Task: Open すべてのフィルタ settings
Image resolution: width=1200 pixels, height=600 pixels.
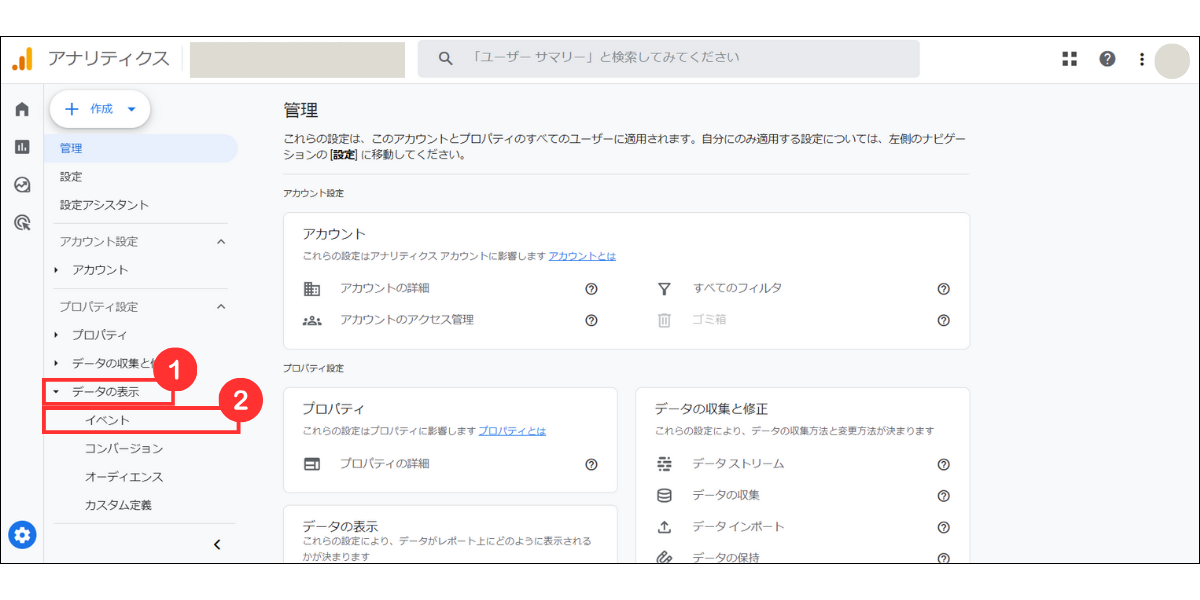Action: [x=738, y=289]
